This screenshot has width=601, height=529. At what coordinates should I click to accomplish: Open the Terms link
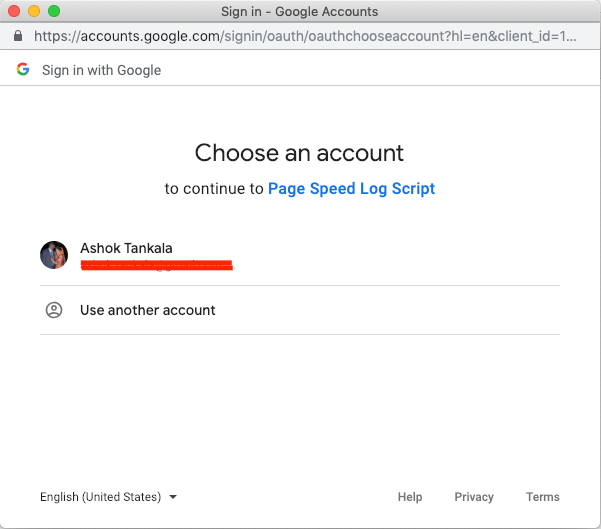[542, 497]
